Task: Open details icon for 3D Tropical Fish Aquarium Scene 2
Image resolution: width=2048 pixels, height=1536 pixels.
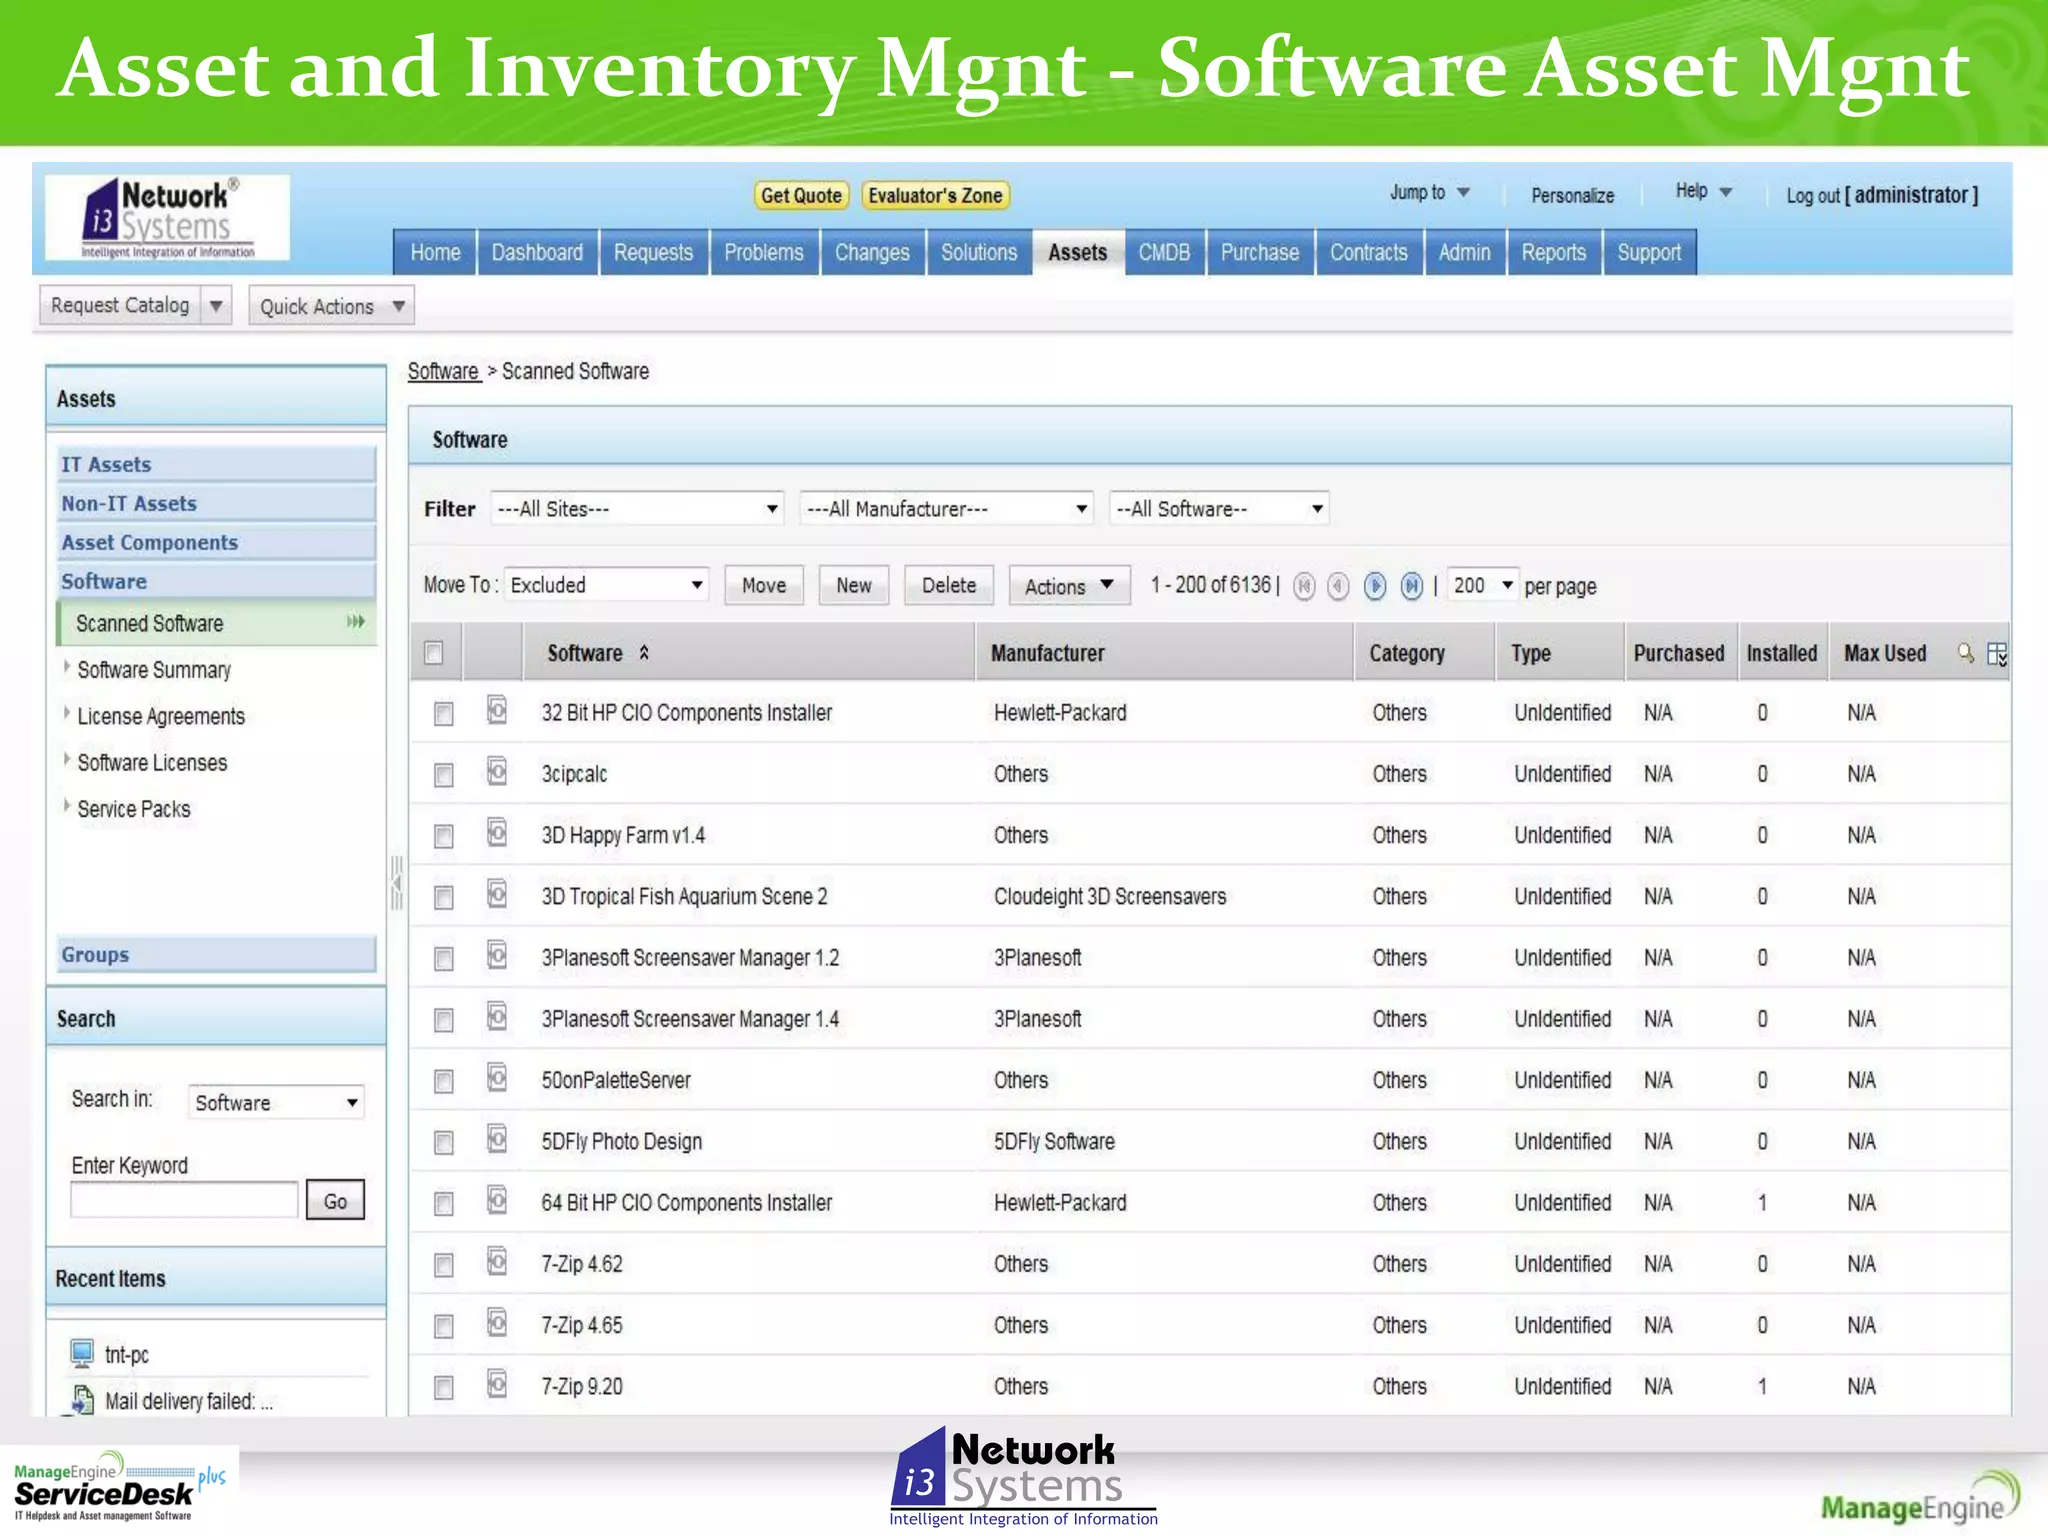Action: click(x=497, y=893)
